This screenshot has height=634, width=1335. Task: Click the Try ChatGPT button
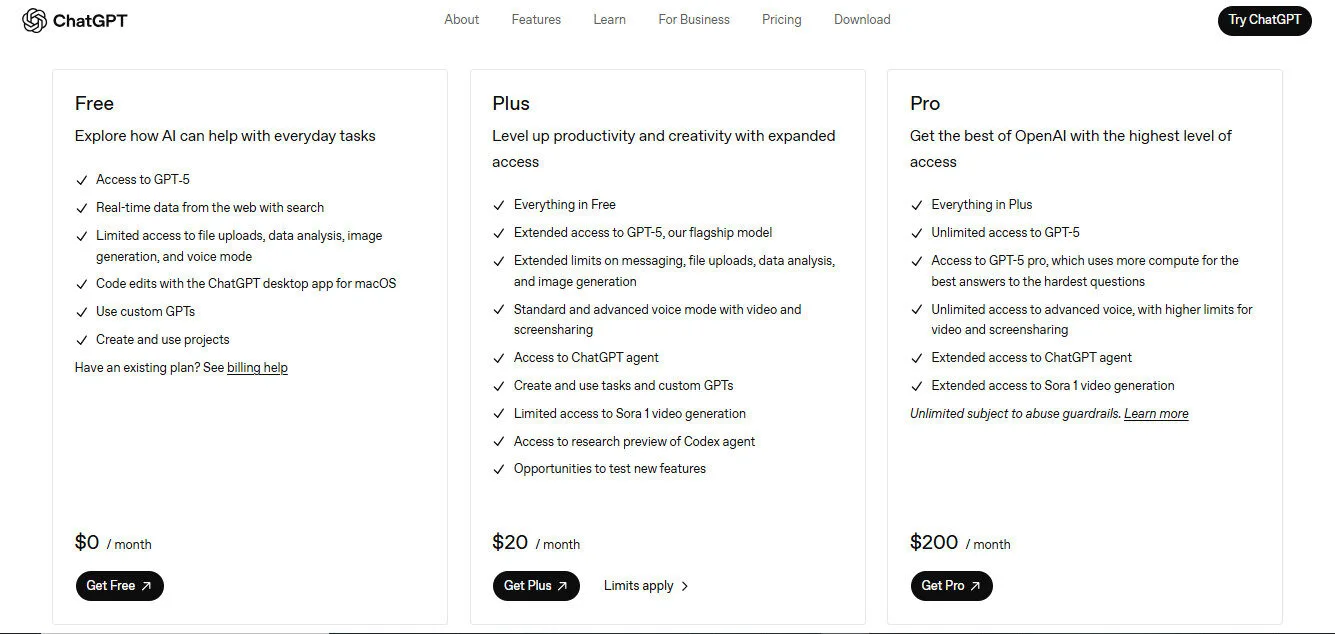click(x=1264, y=20)
